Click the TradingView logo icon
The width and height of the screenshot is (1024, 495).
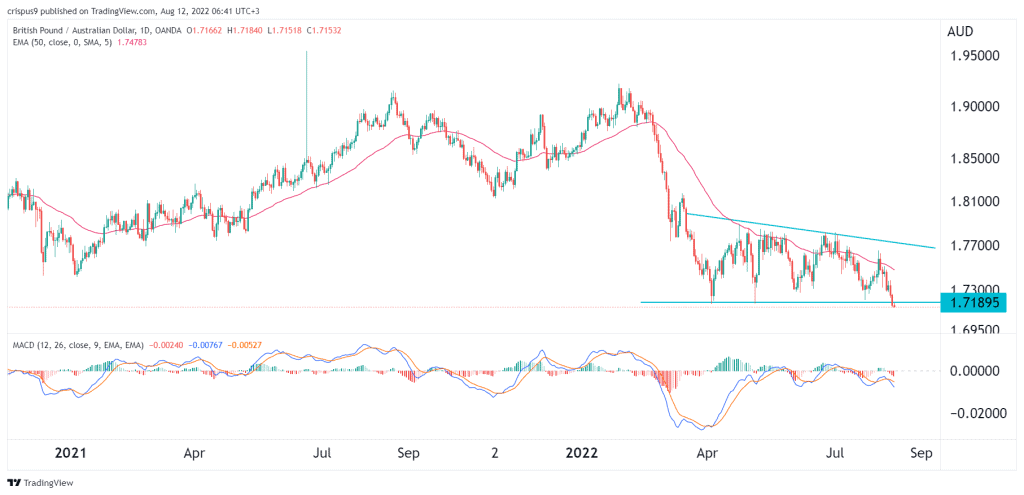pos(14,483)
